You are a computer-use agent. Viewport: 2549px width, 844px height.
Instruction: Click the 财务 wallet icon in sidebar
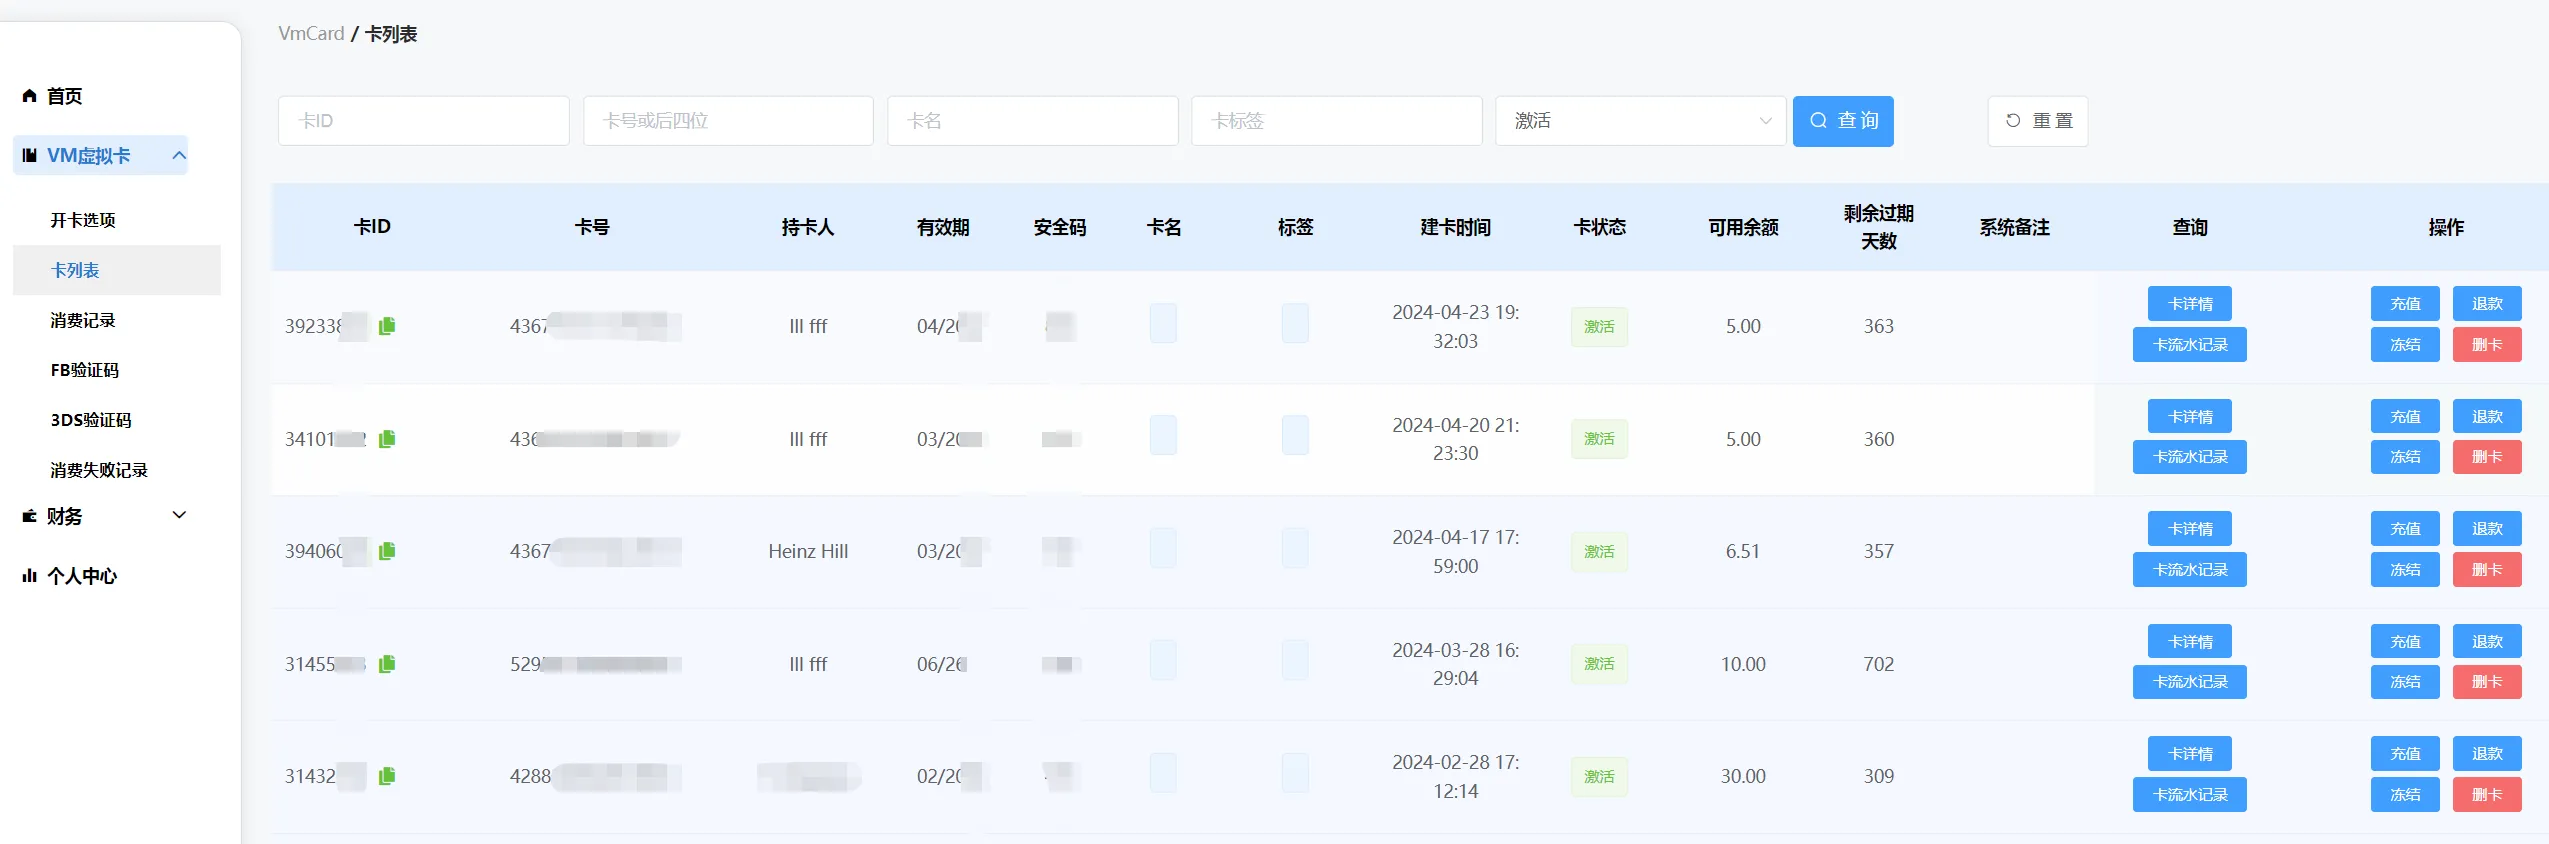pyautogui.click(x=30, y=516)
